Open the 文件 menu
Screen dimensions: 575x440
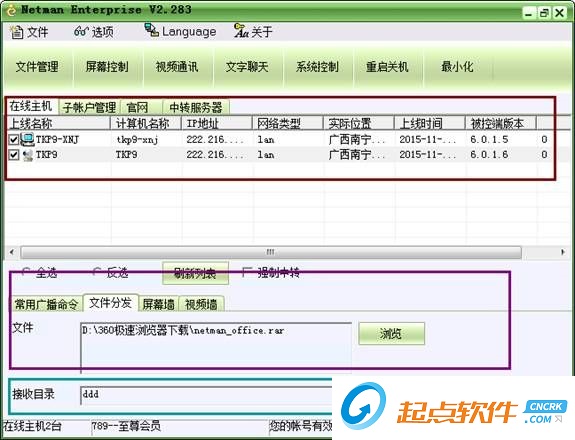click(29, 32)
